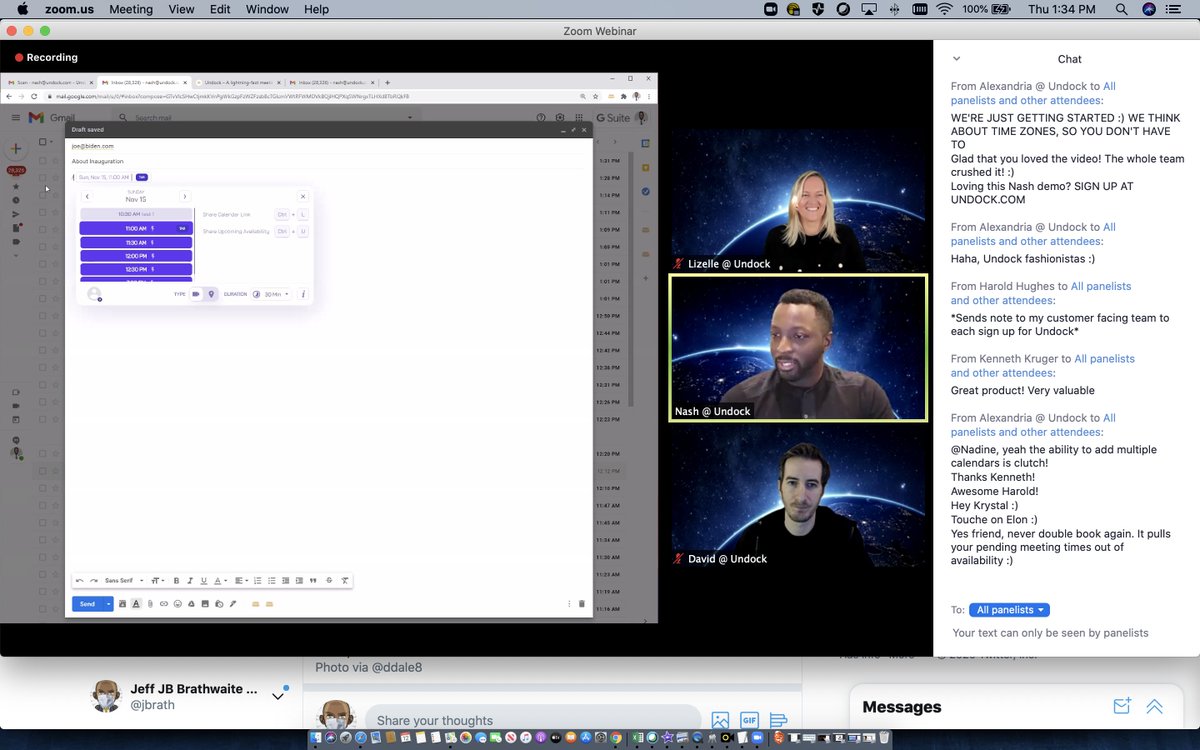Open the Apple menu
Screen dimensions: 1200x750
pos(22,9)
